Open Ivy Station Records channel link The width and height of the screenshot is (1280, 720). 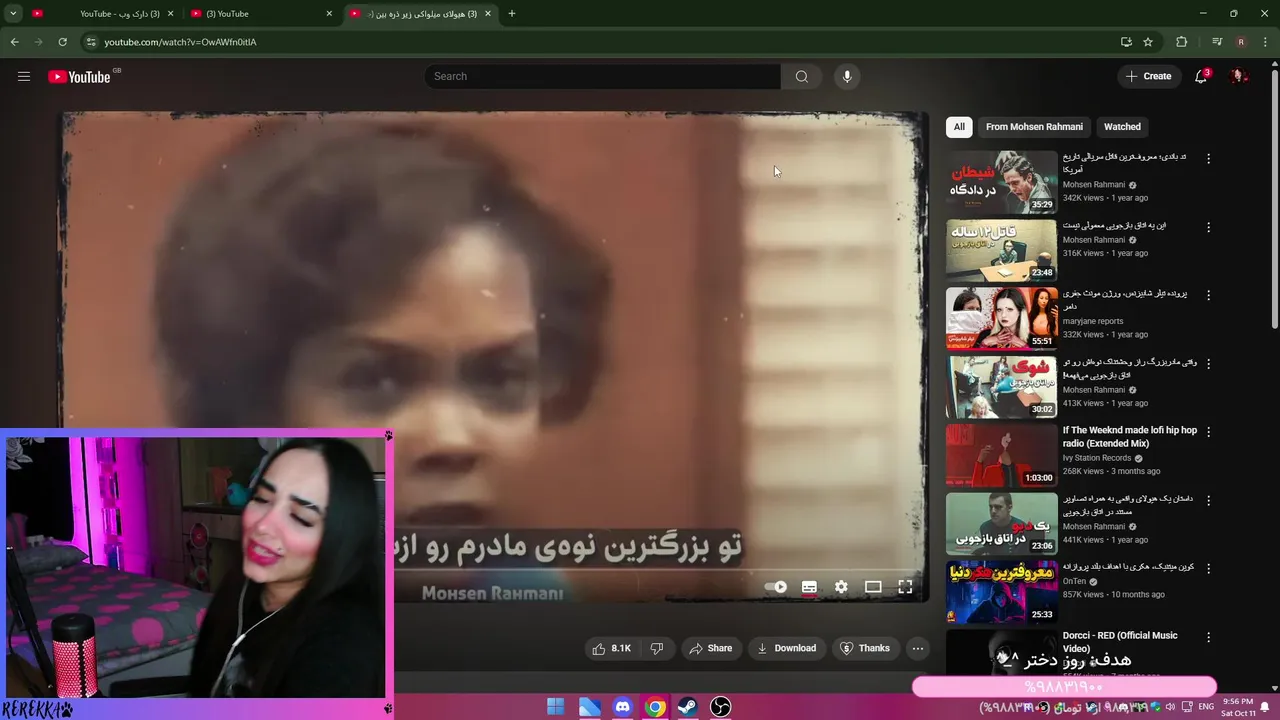coord(1097,458)
